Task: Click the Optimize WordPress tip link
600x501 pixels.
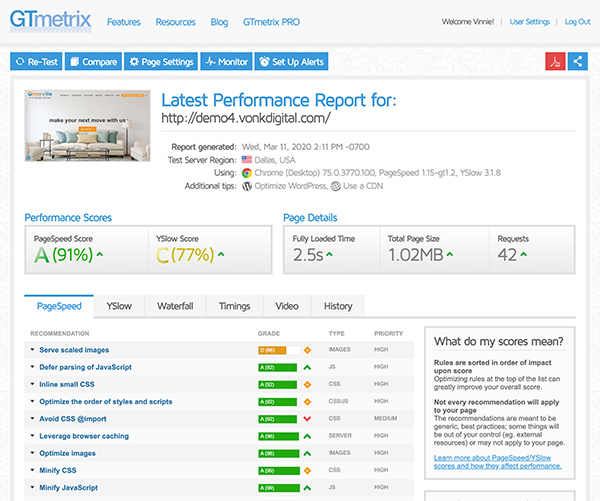Action: click(290, 186)
